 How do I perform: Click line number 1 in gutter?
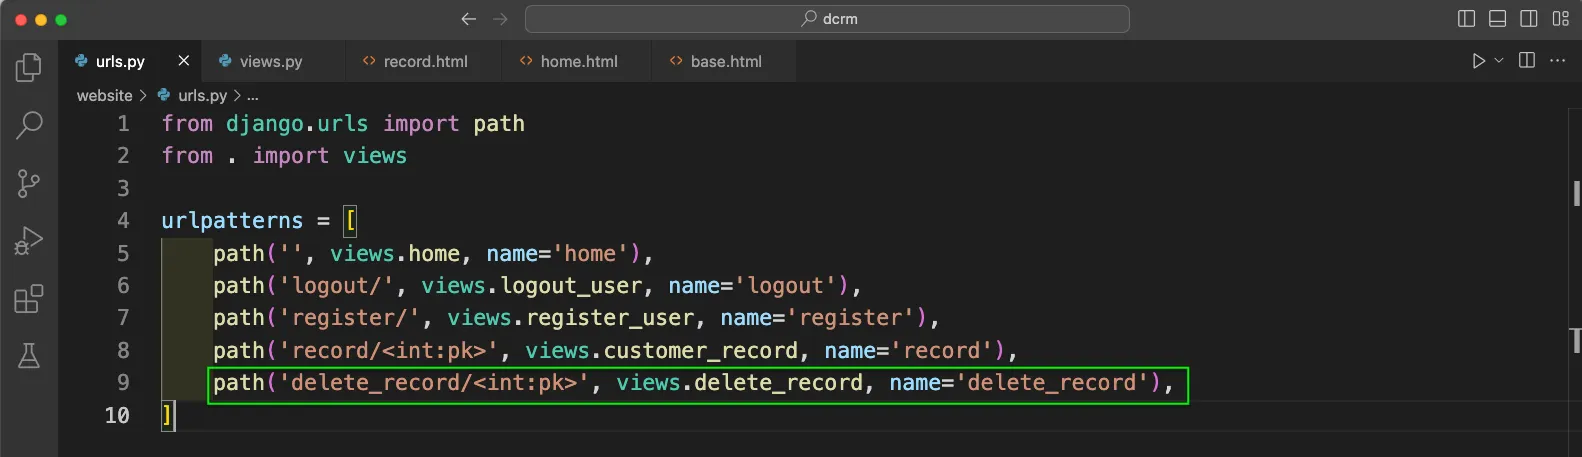[123, 124]
